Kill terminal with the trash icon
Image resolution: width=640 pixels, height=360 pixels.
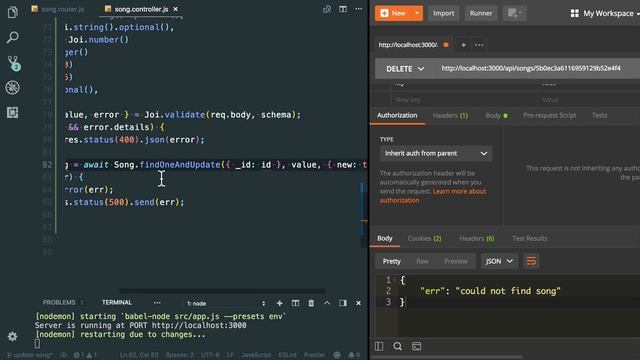tap(311, 303)
